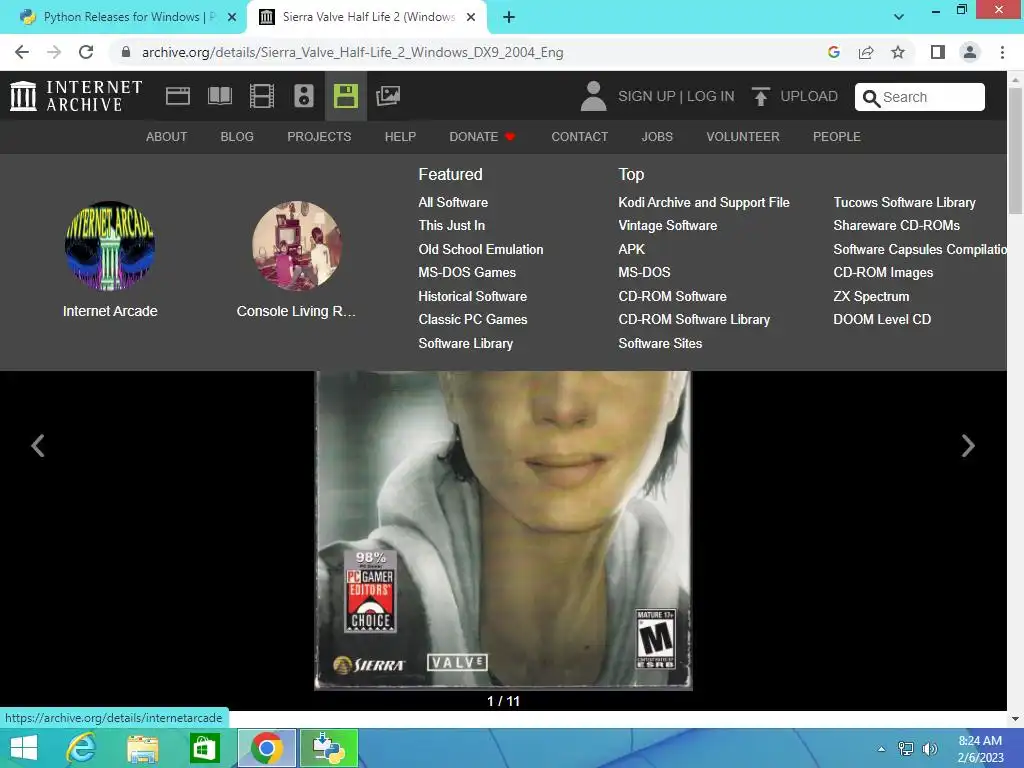Close the Python Releases tab

[232, 17]
